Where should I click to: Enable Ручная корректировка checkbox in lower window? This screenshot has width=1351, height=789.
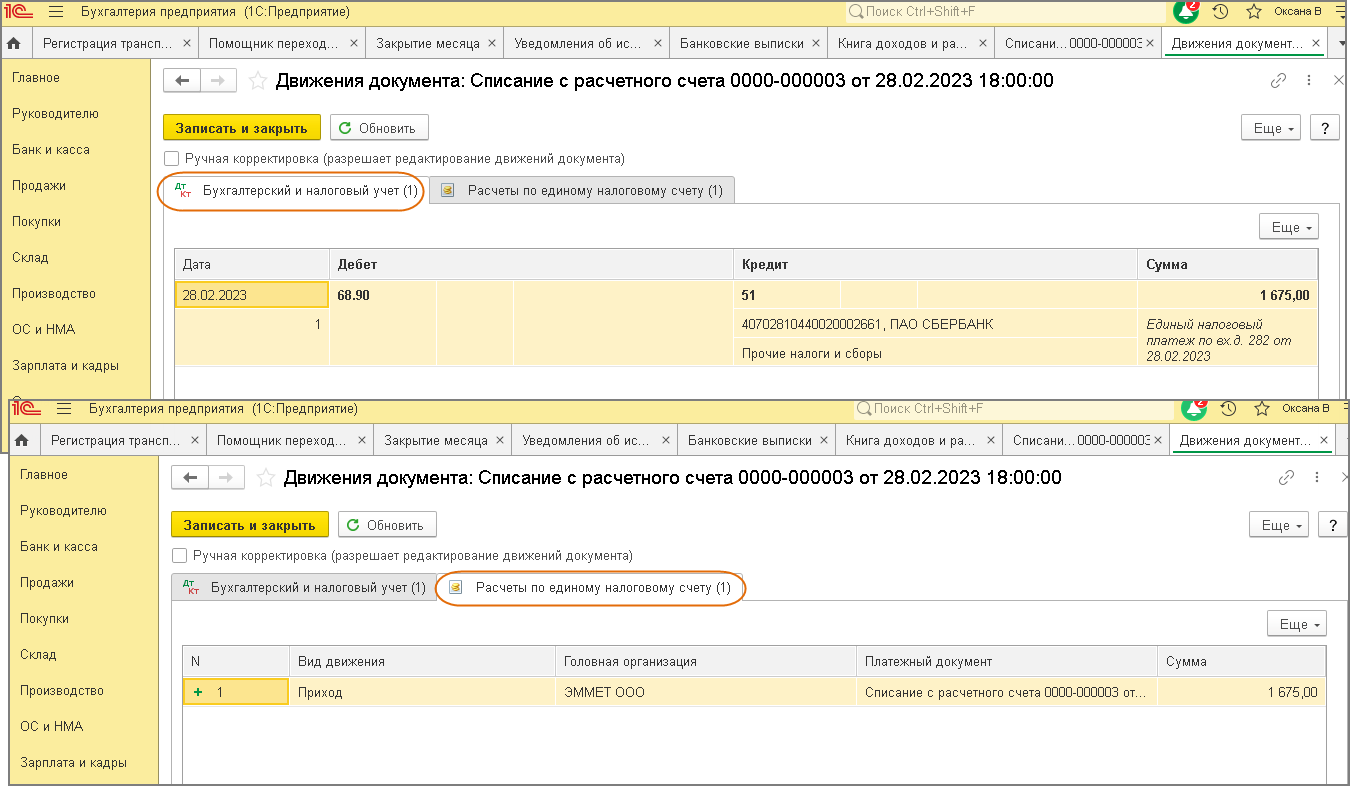click(x=180, y=555)
